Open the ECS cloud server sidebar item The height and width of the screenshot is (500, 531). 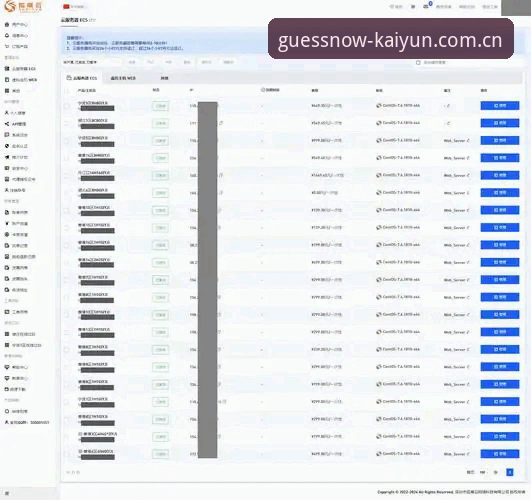coord(21,69)
